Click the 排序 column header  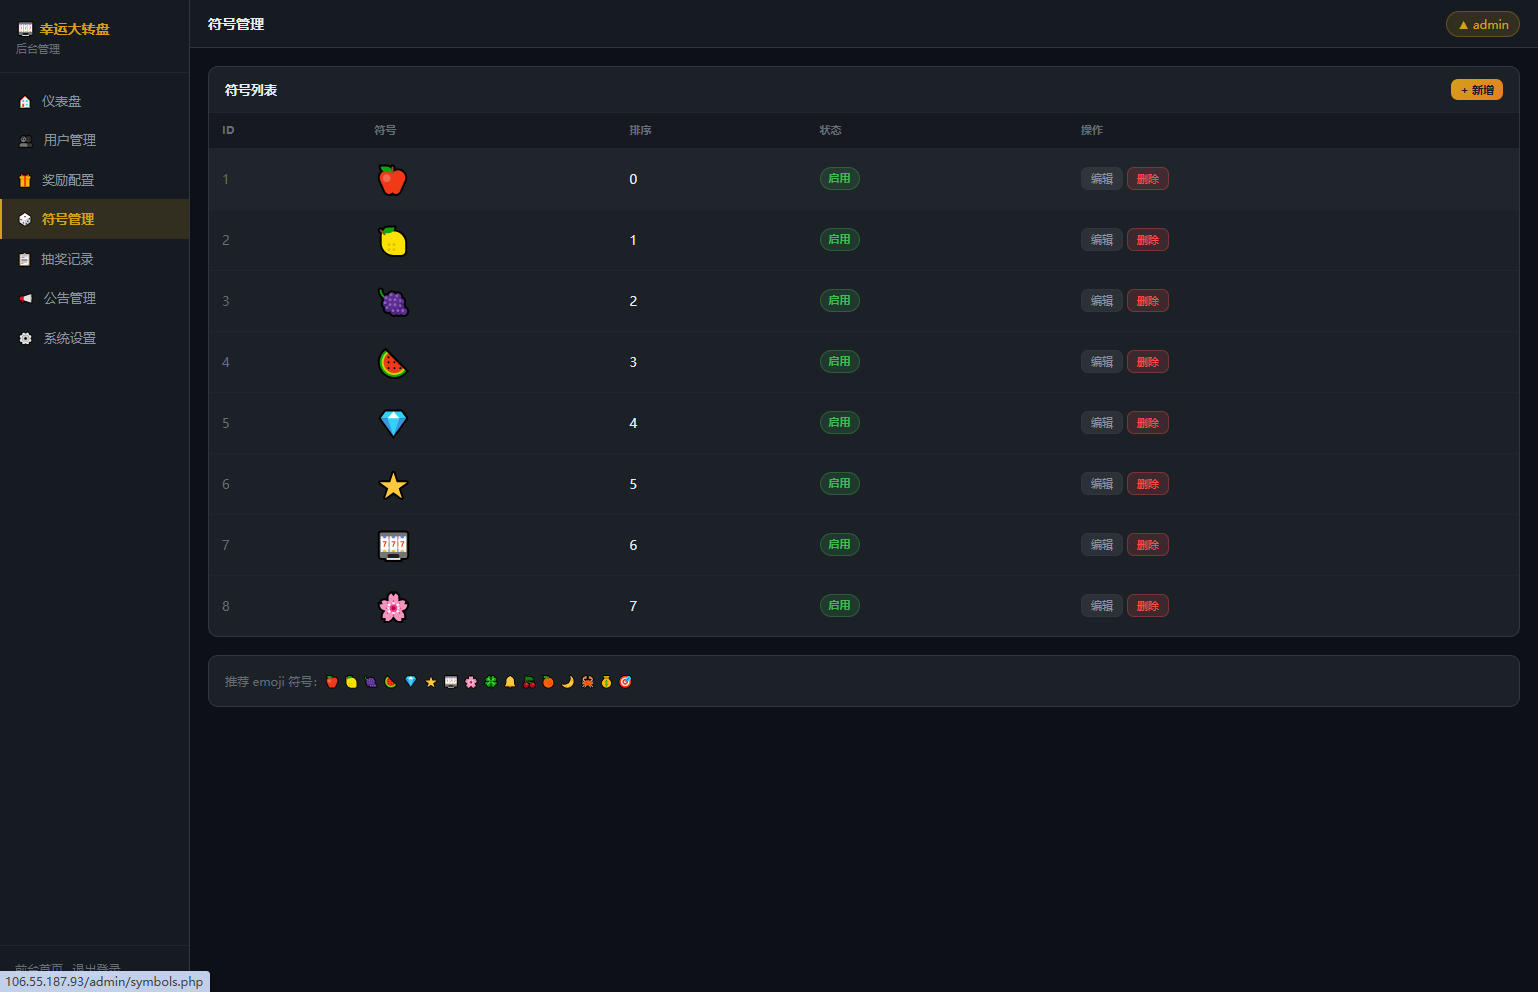tap(640, 130)
